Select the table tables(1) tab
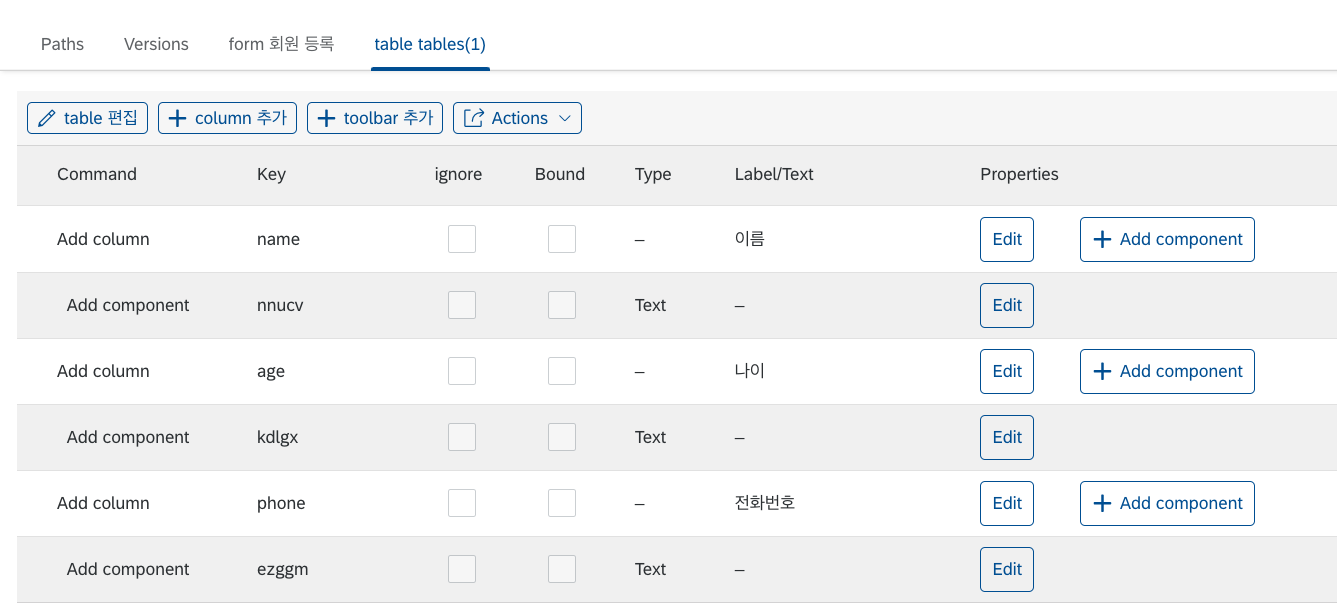This screenshot has height=615, width=1337. point(430,44)
